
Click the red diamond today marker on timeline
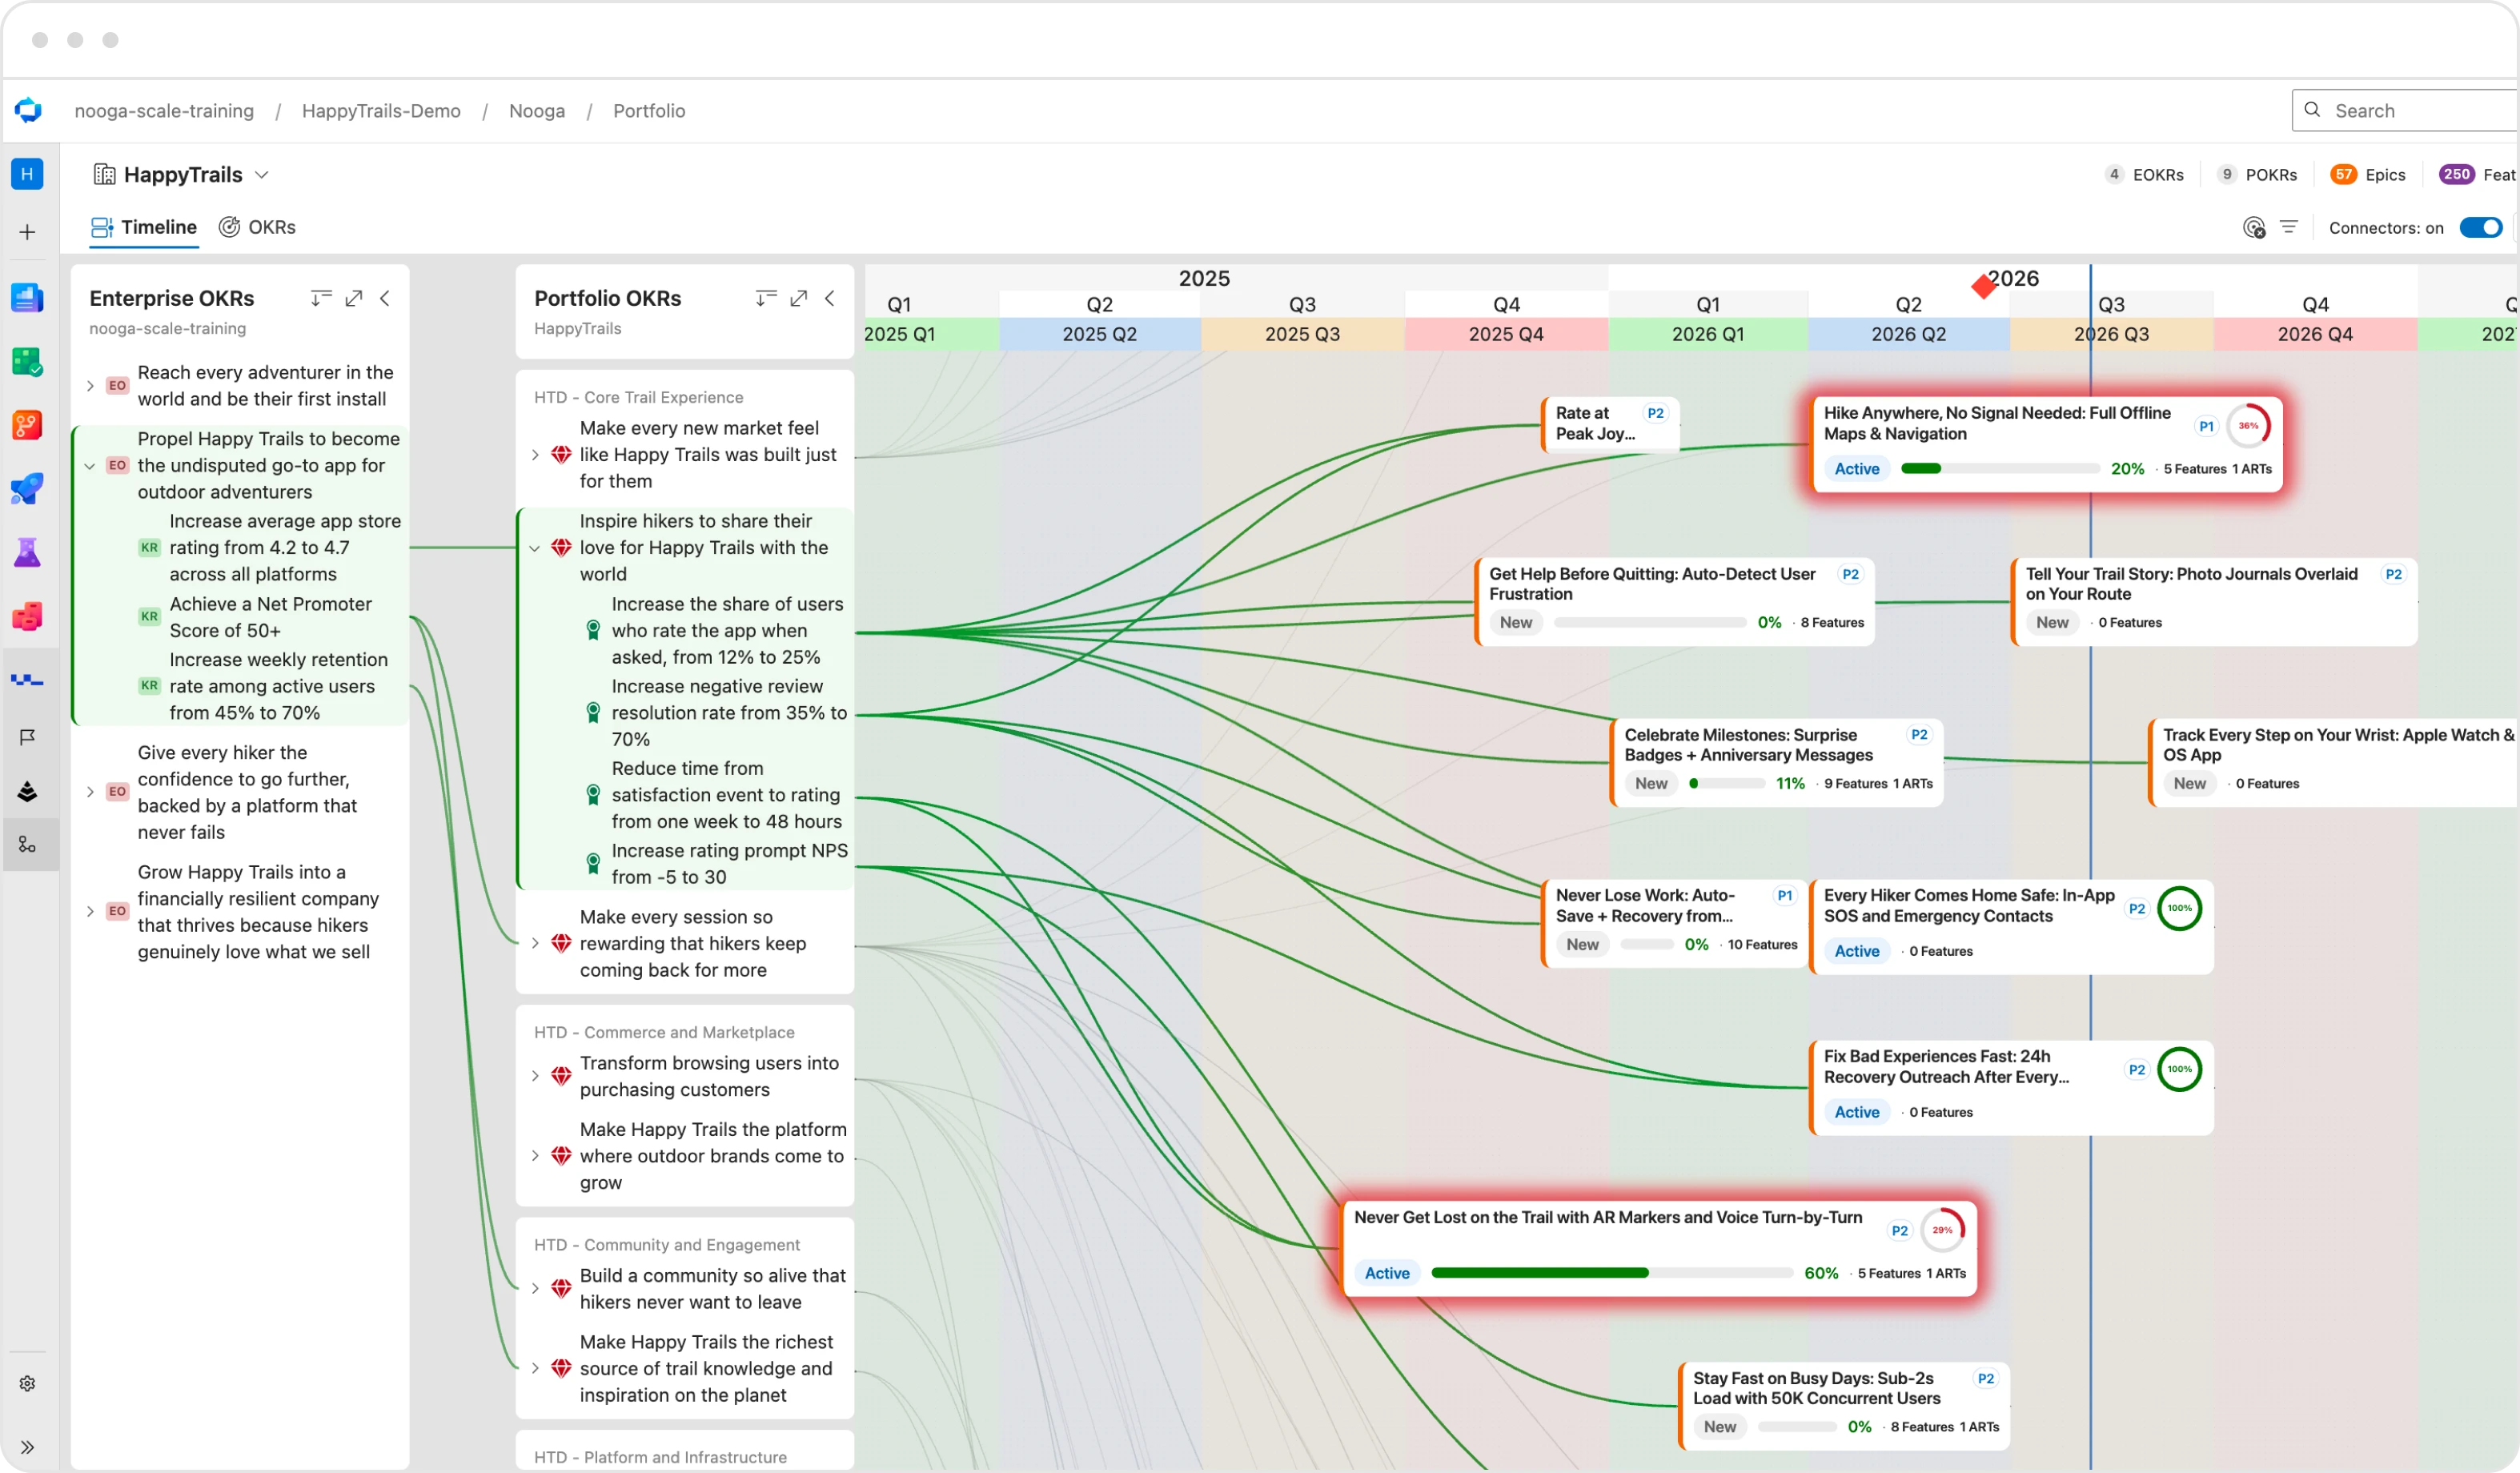1984,287
